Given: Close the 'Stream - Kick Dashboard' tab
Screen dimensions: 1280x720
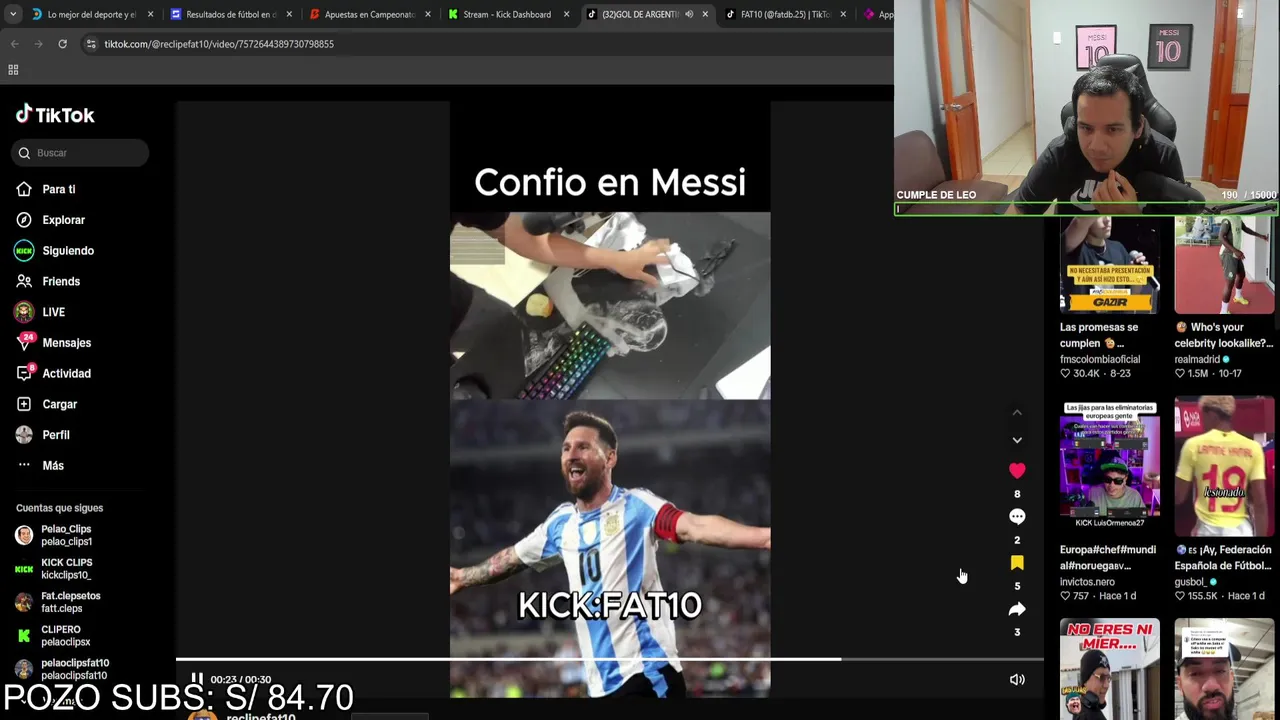Looking at the screenshot, I should 566,14.
